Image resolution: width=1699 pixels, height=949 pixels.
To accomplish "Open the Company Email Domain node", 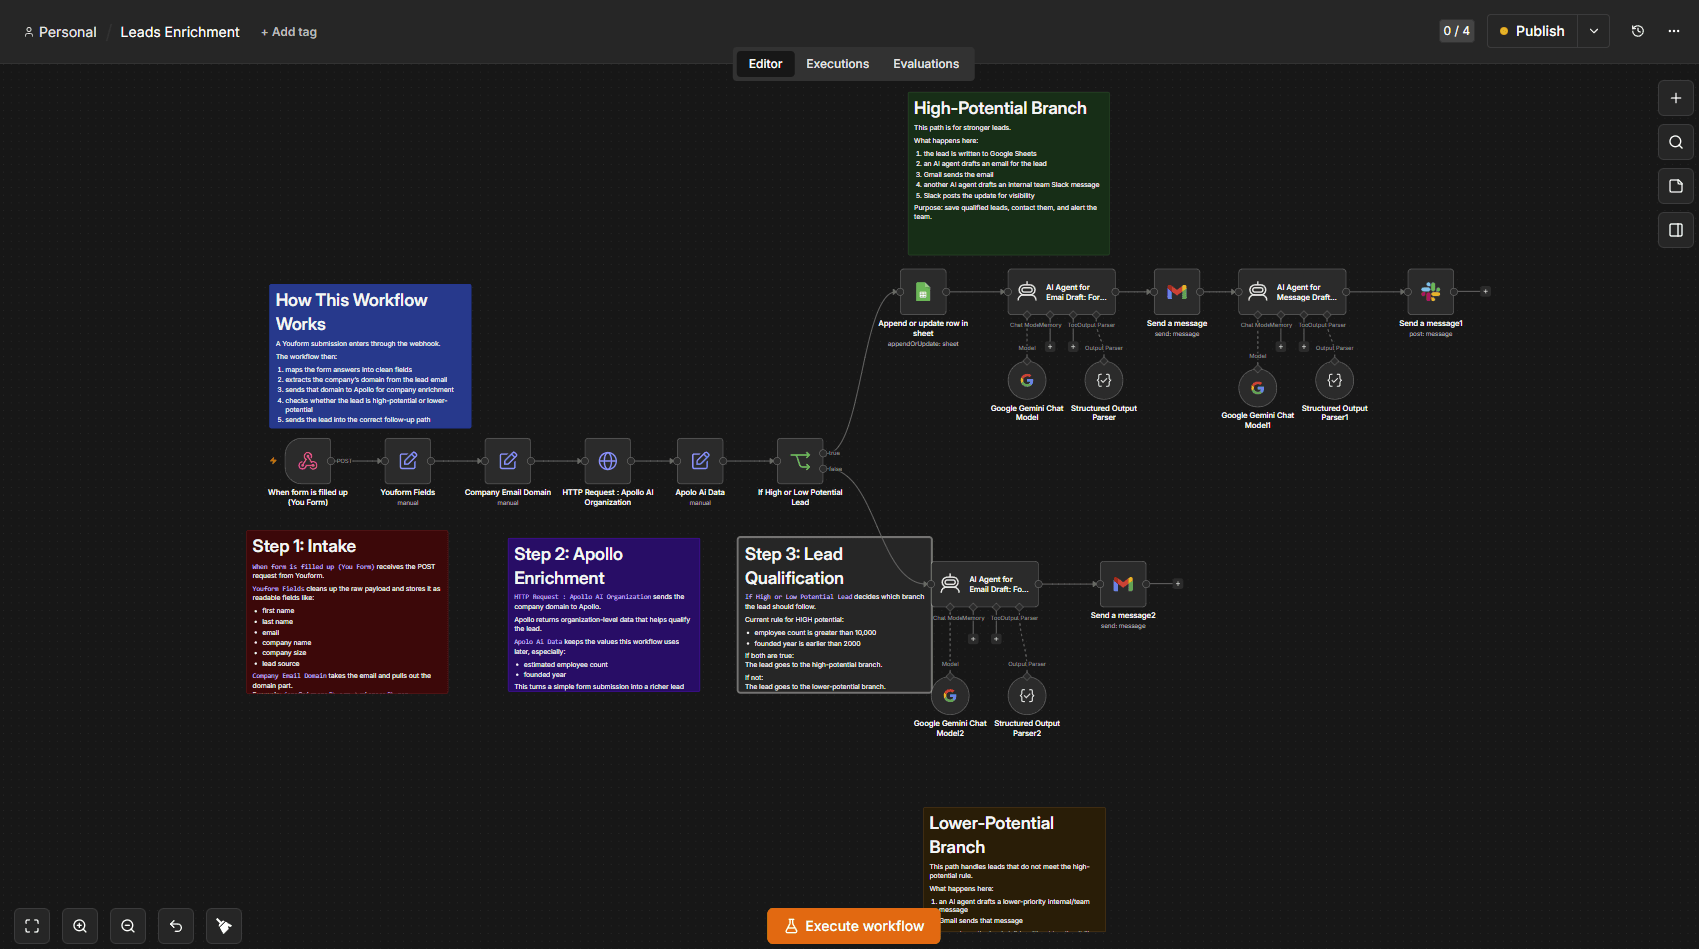I will [x=508, y=461].
